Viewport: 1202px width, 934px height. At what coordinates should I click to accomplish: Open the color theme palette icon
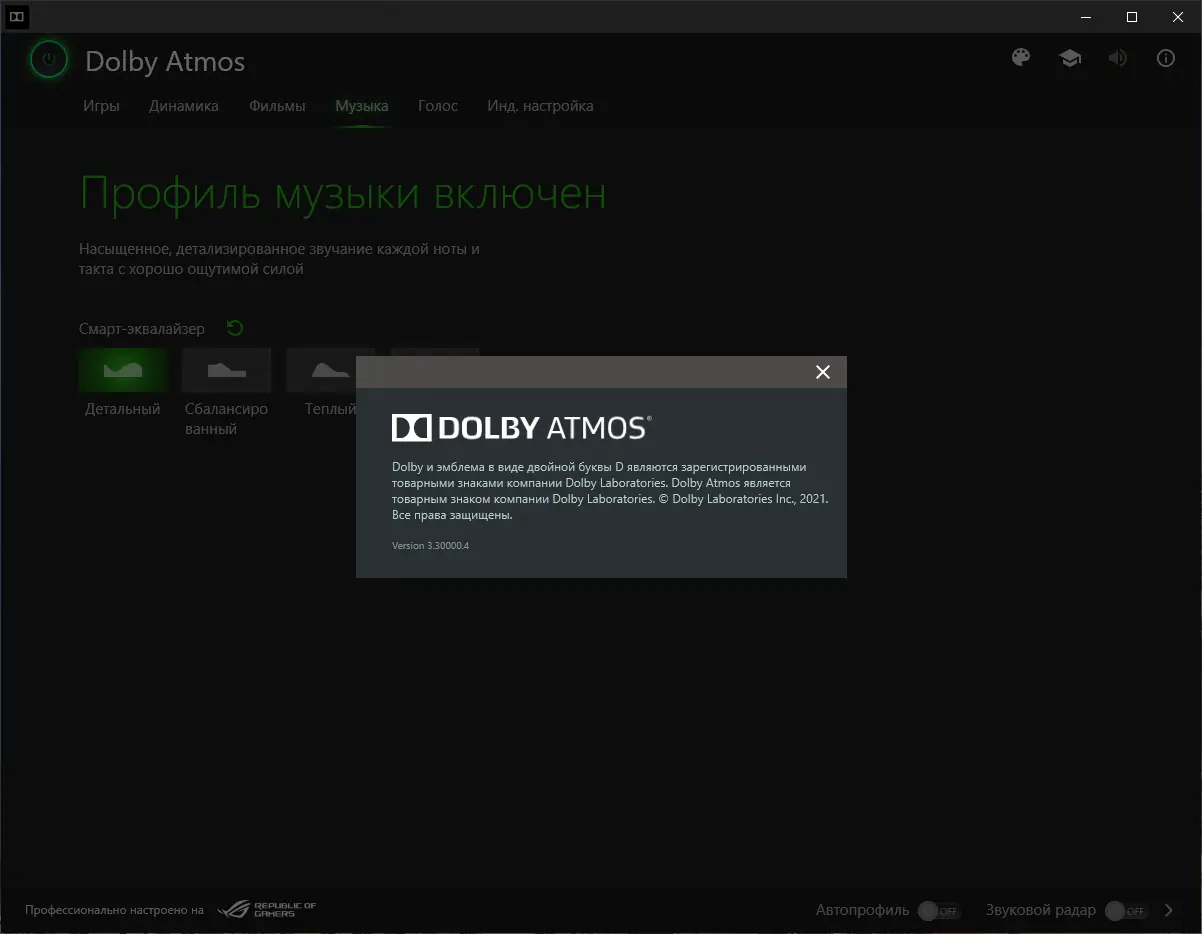click(x=1021, y=58)
